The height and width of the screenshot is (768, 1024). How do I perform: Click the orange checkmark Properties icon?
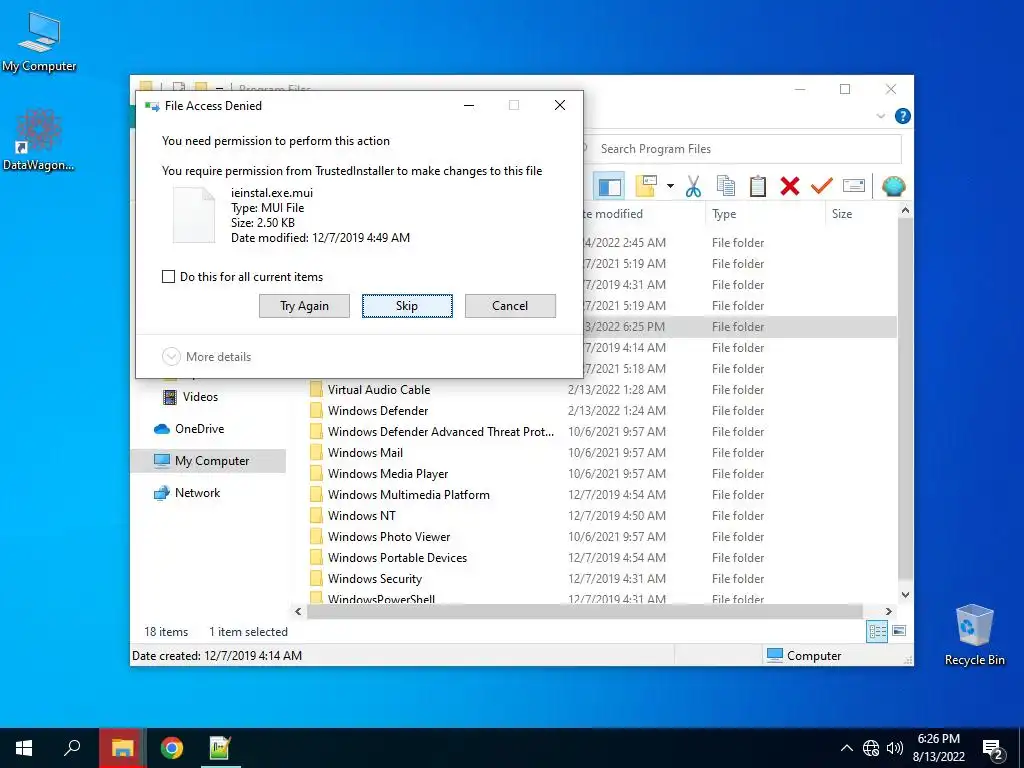822,186
